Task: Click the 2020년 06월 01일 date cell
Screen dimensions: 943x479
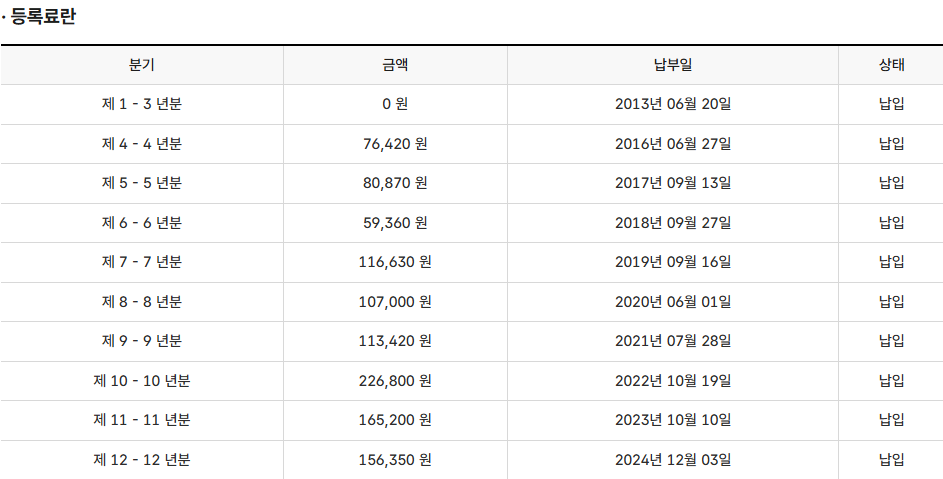Action: tap(673, 302)
